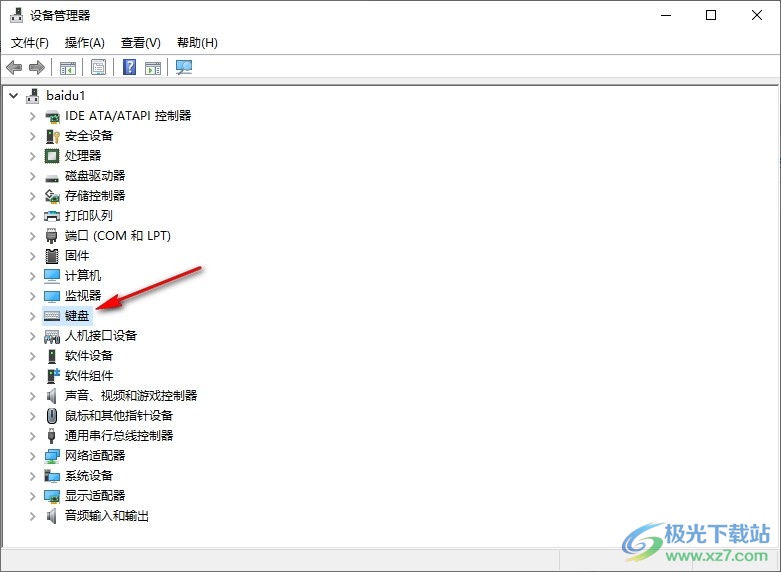Screen dimensions: 781x572
Task: Open the 查看(V) menu
Action: (x=140, y=43)
